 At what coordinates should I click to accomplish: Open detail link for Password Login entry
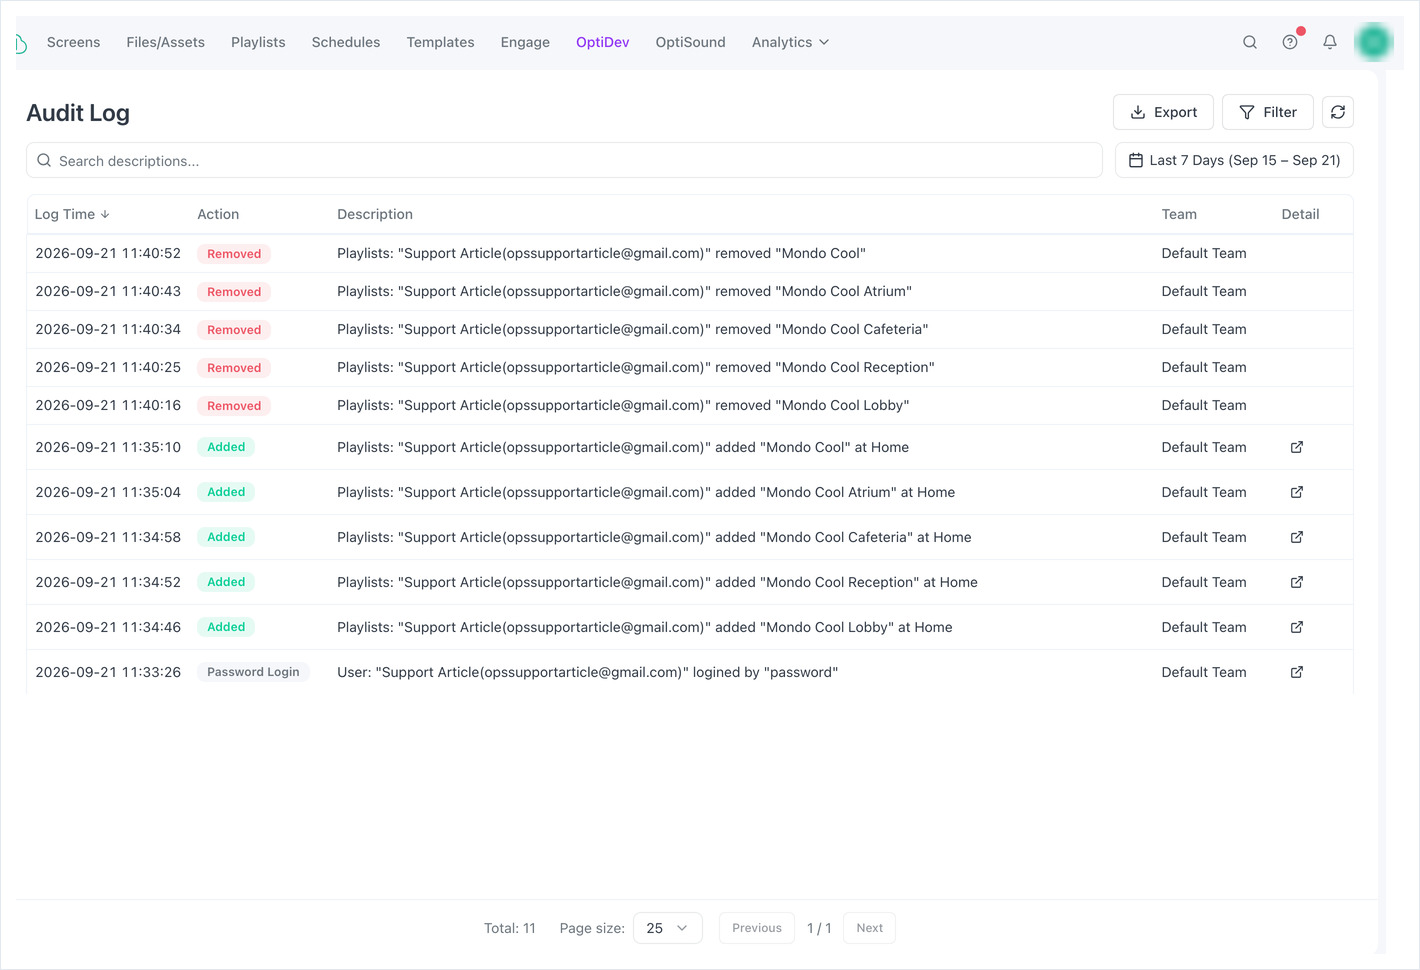point(1297,672)
